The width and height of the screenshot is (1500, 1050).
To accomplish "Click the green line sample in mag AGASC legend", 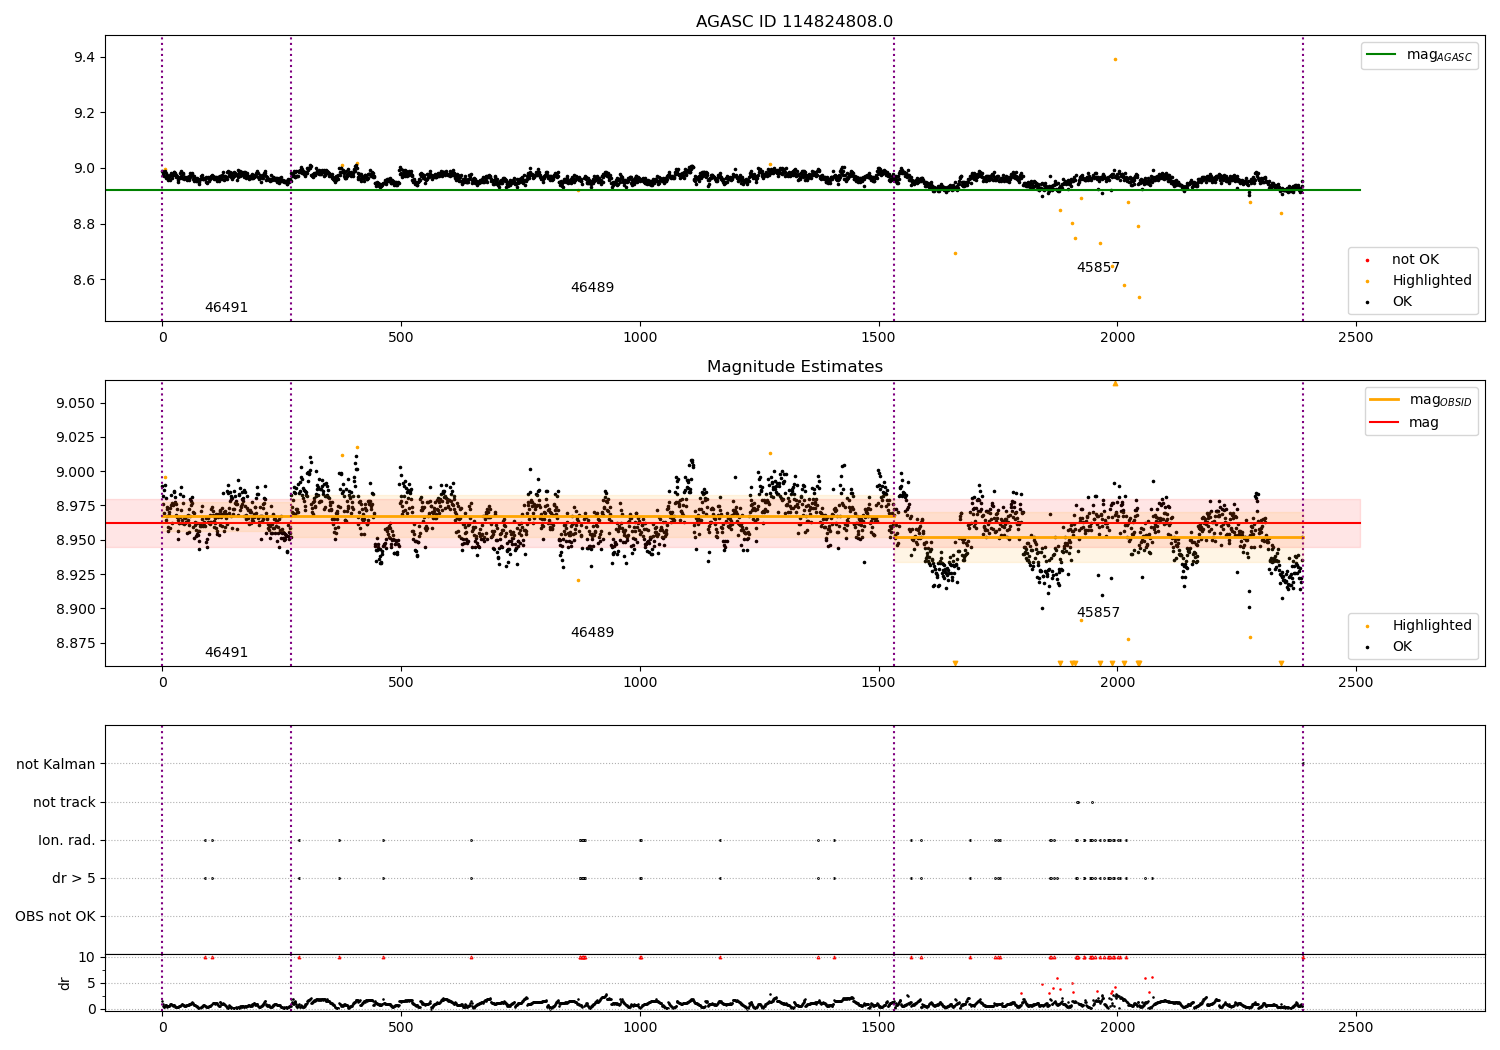I will click(1383, 55).
